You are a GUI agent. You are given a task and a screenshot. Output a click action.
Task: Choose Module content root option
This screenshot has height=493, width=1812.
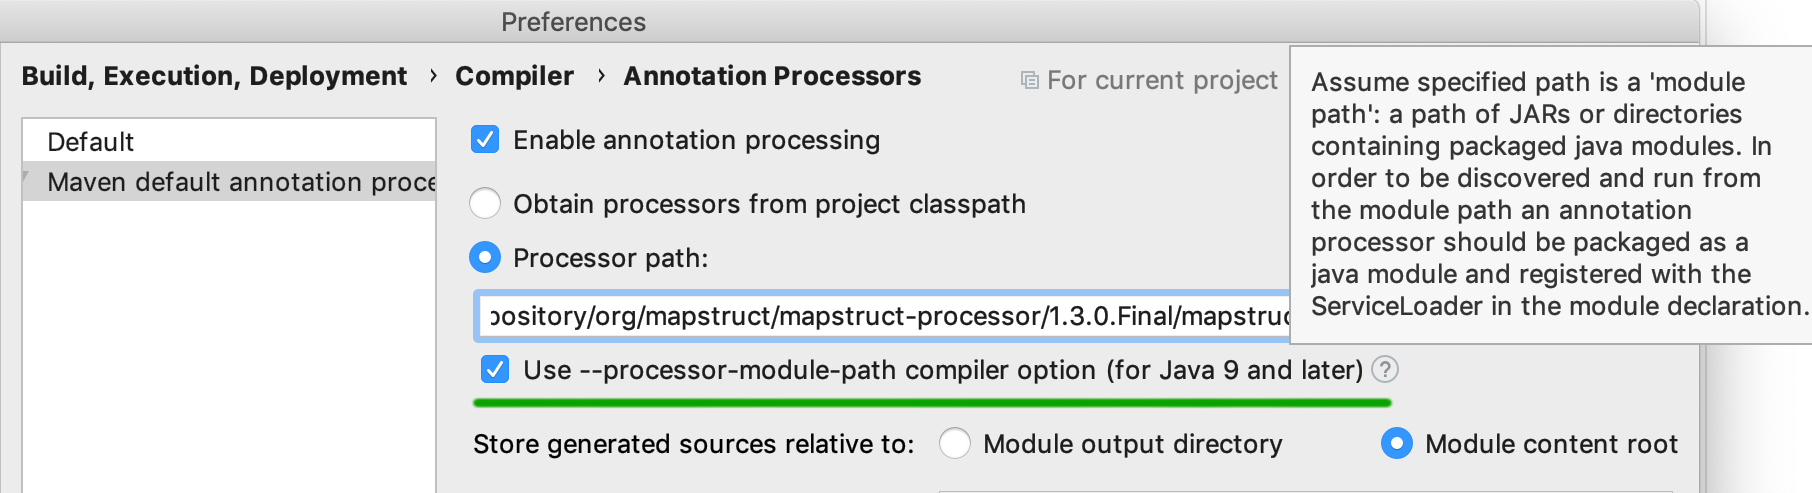click(x=1397, y=444)
